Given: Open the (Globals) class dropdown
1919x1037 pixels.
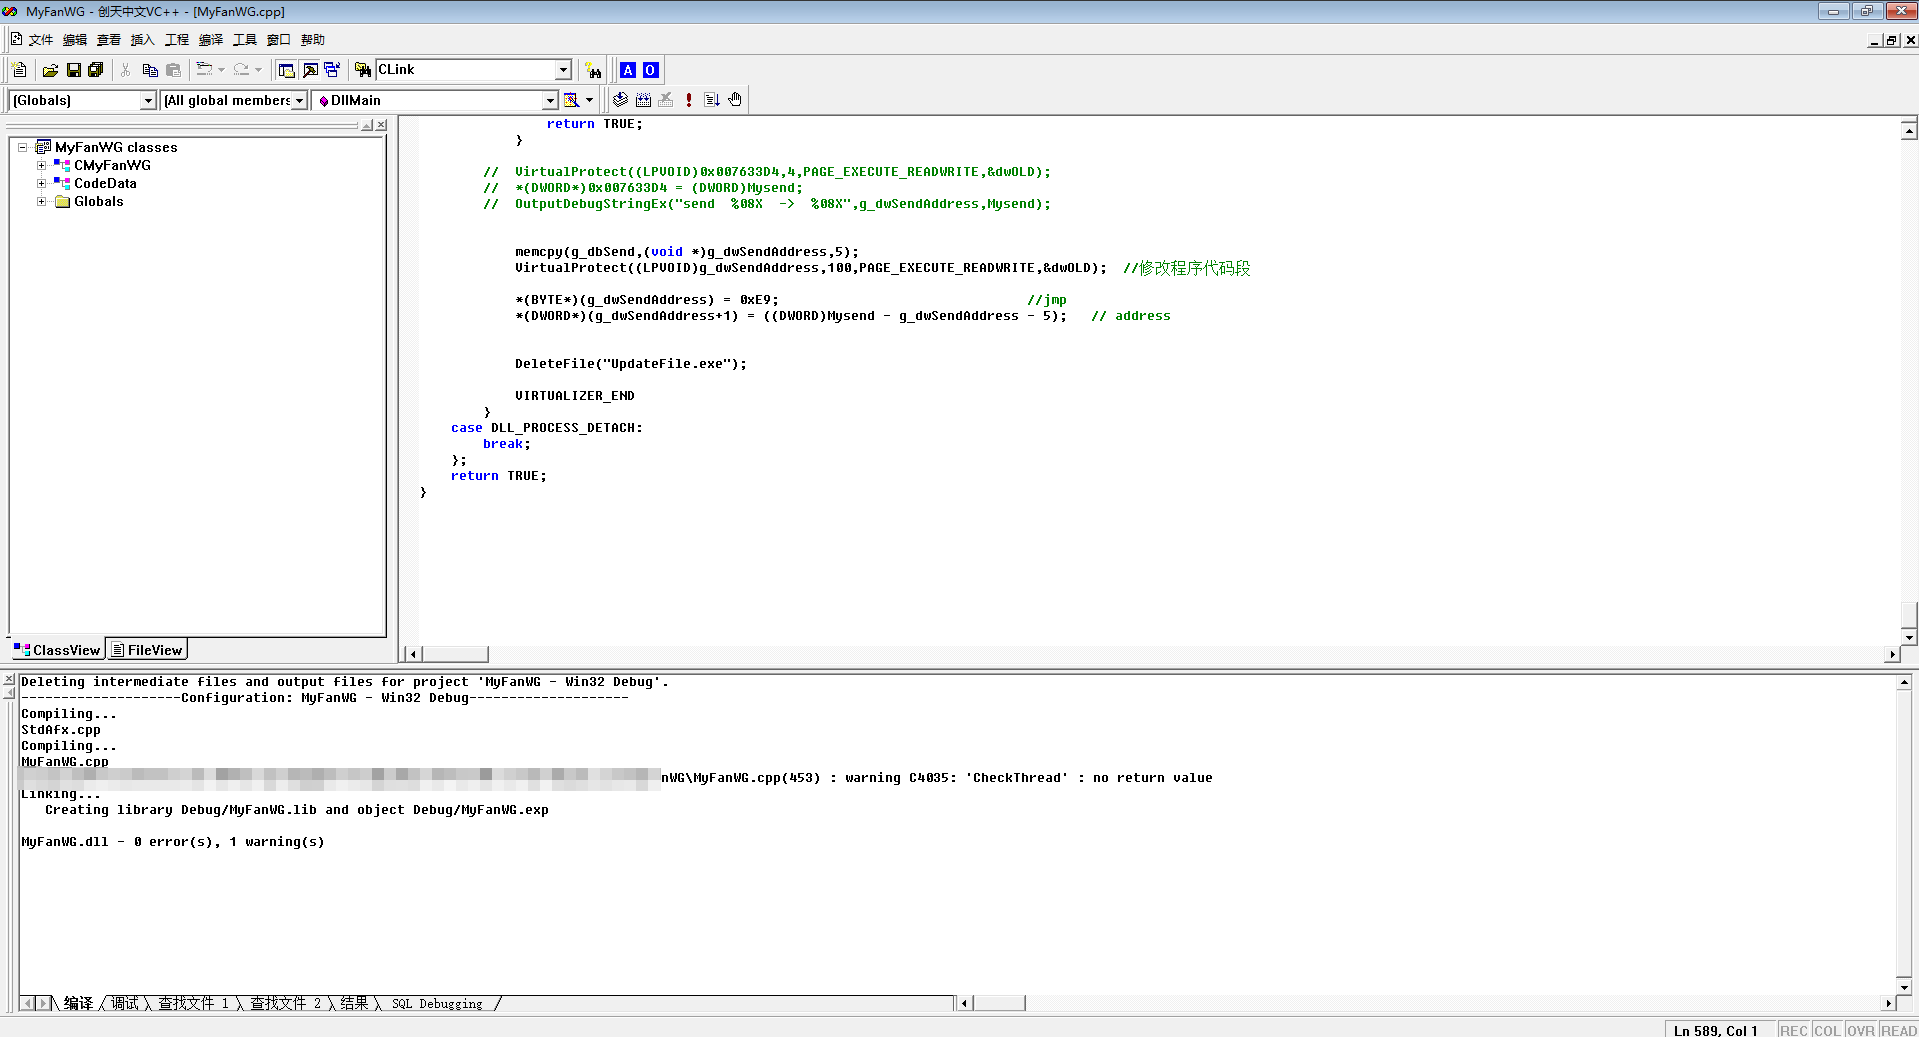Looking at the screenshot, I should point(148,101).
